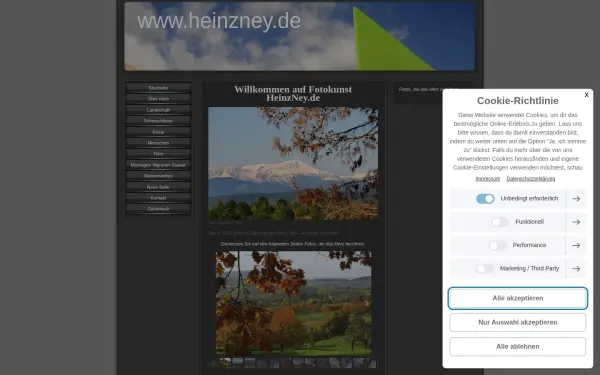Click the www.heinzney.de header title
The height and width of the screenshot is (375, 600).
[219, 21]
